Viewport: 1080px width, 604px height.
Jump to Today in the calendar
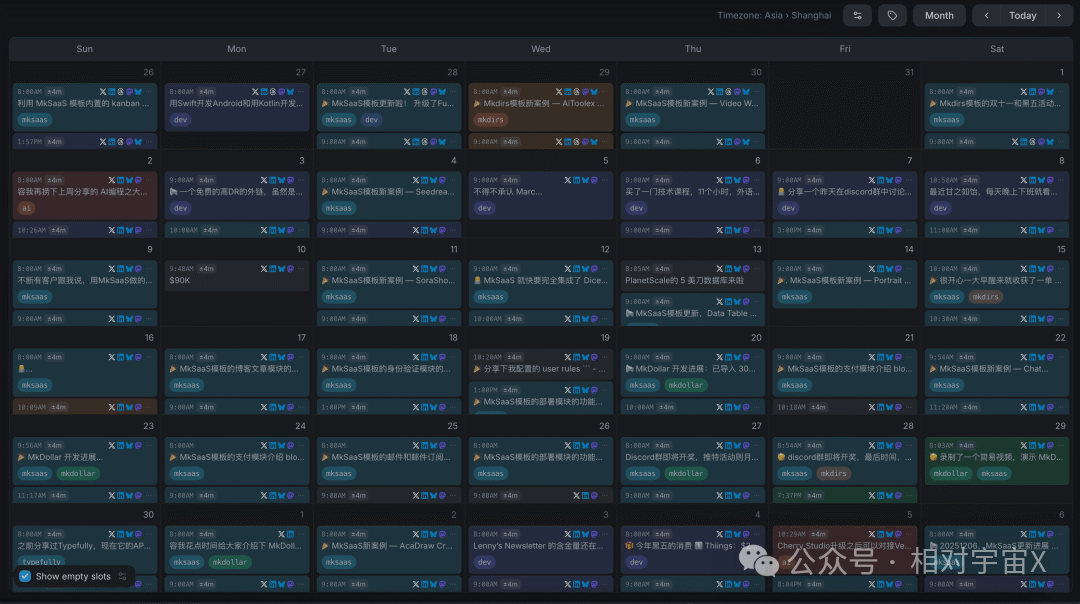pos(1022,15)
